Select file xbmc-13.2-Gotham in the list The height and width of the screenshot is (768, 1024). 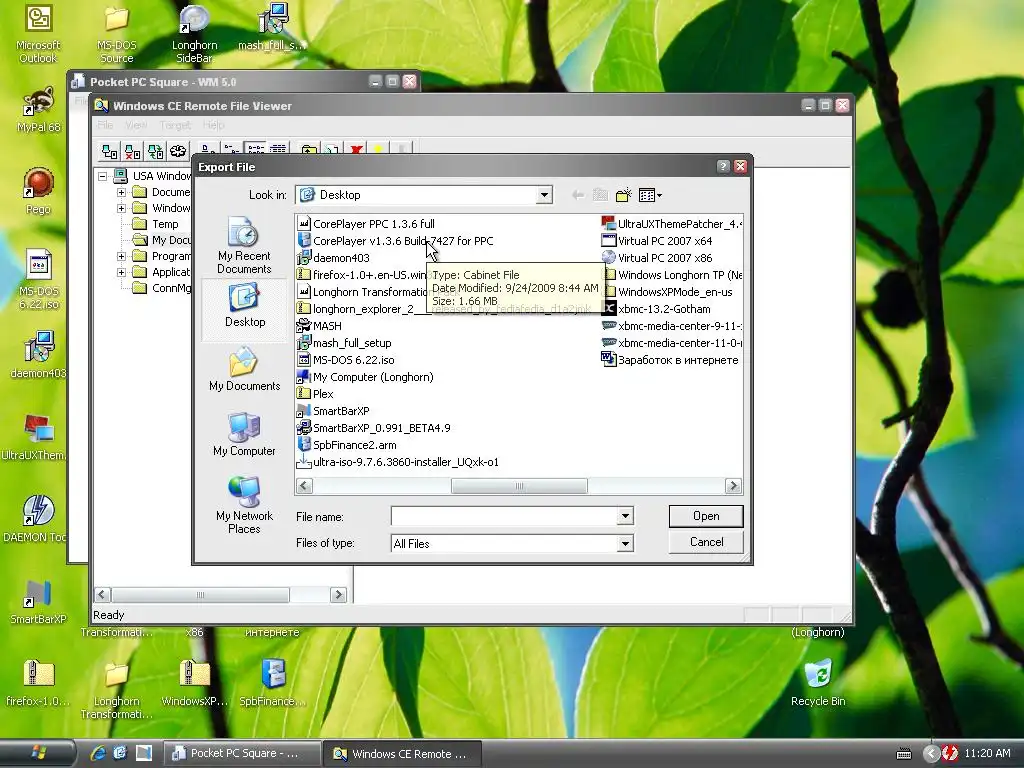point(664,309)
